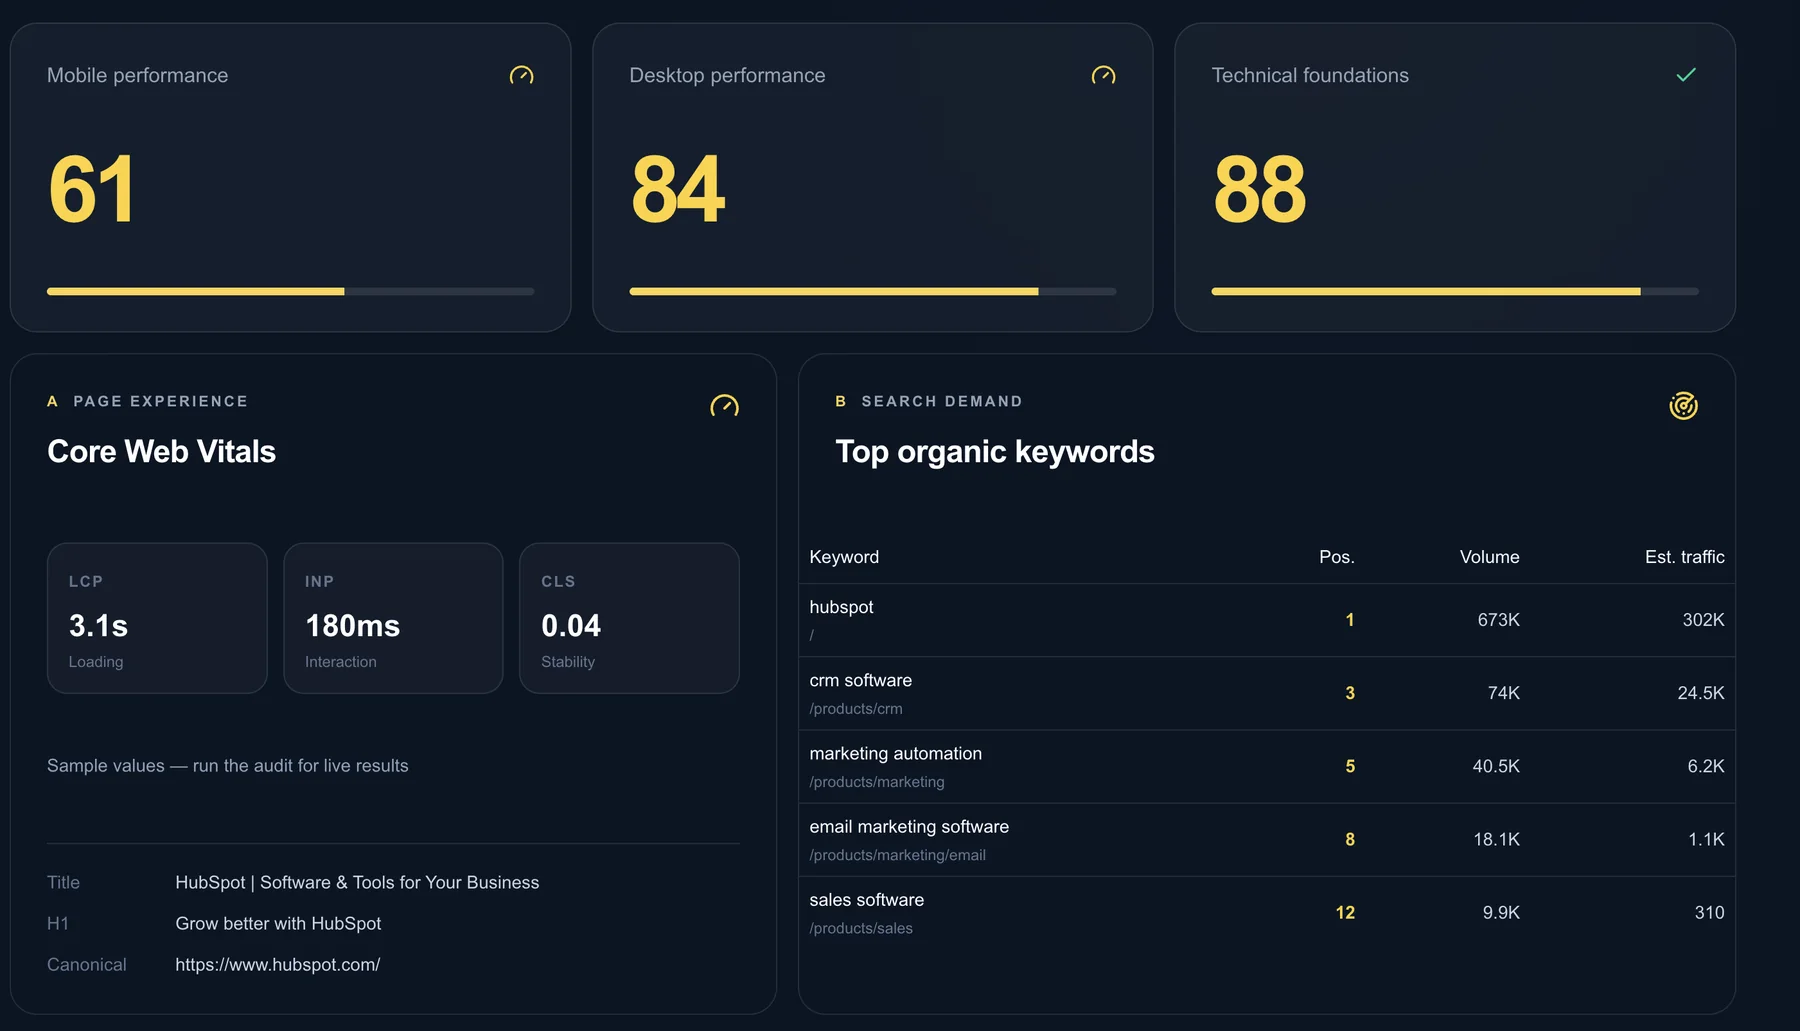
Task: Click the 'Top organic keywords' heading
Action: click(x=995, y=452)
